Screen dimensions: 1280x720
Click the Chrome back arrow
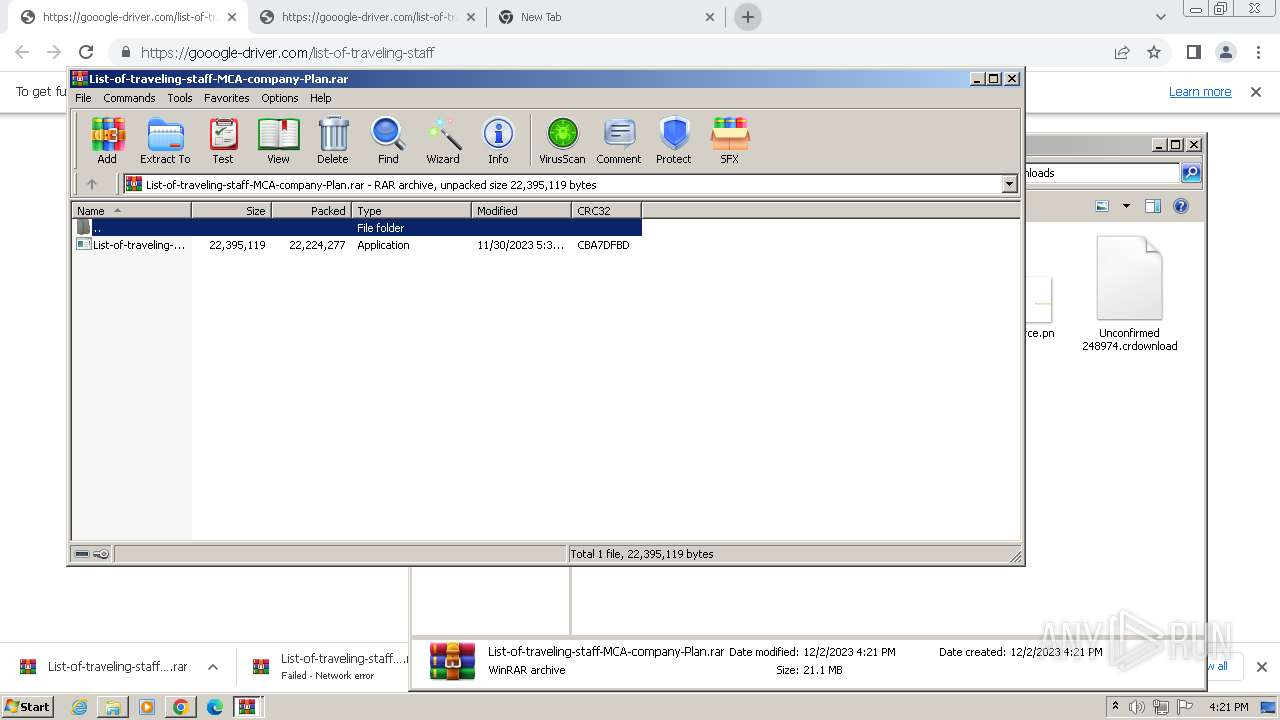coord(22,52)
